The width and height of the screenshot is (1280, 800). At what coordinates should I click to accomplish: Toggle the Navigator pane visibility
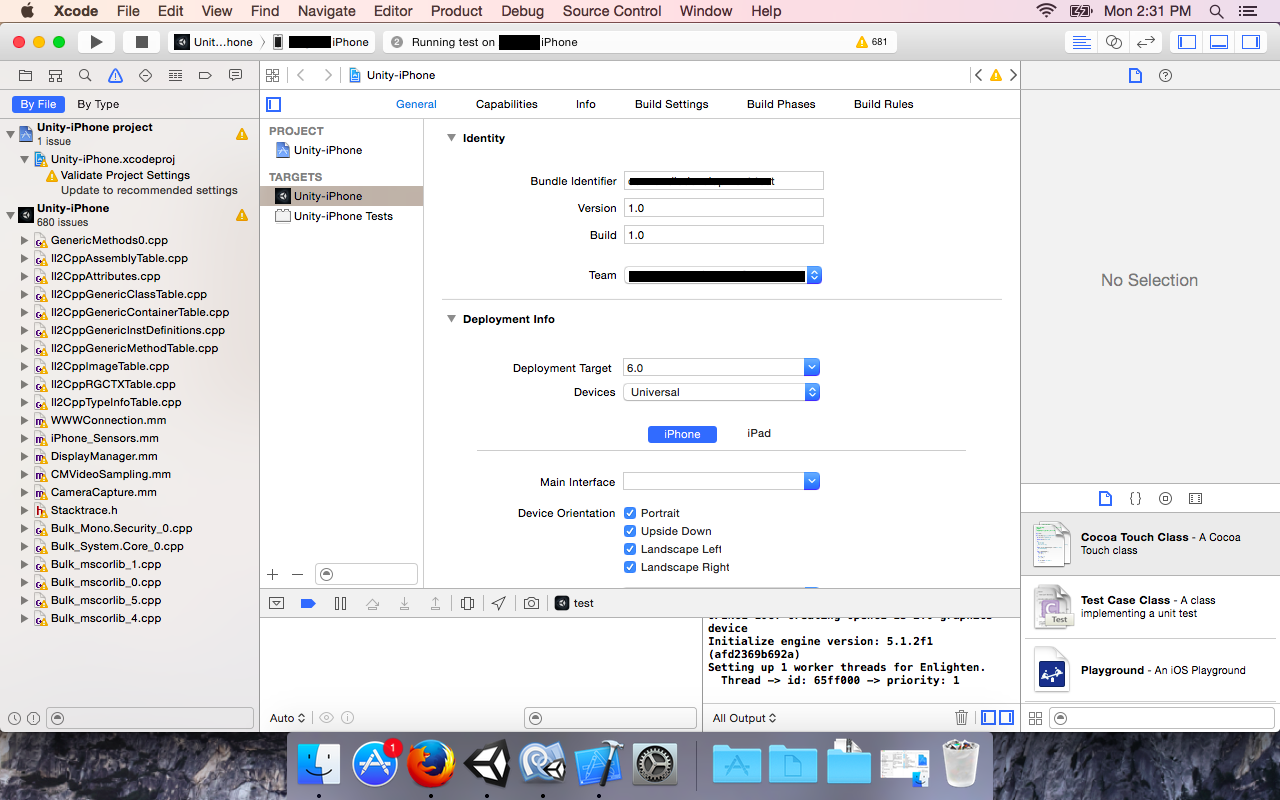(1187, 42)
